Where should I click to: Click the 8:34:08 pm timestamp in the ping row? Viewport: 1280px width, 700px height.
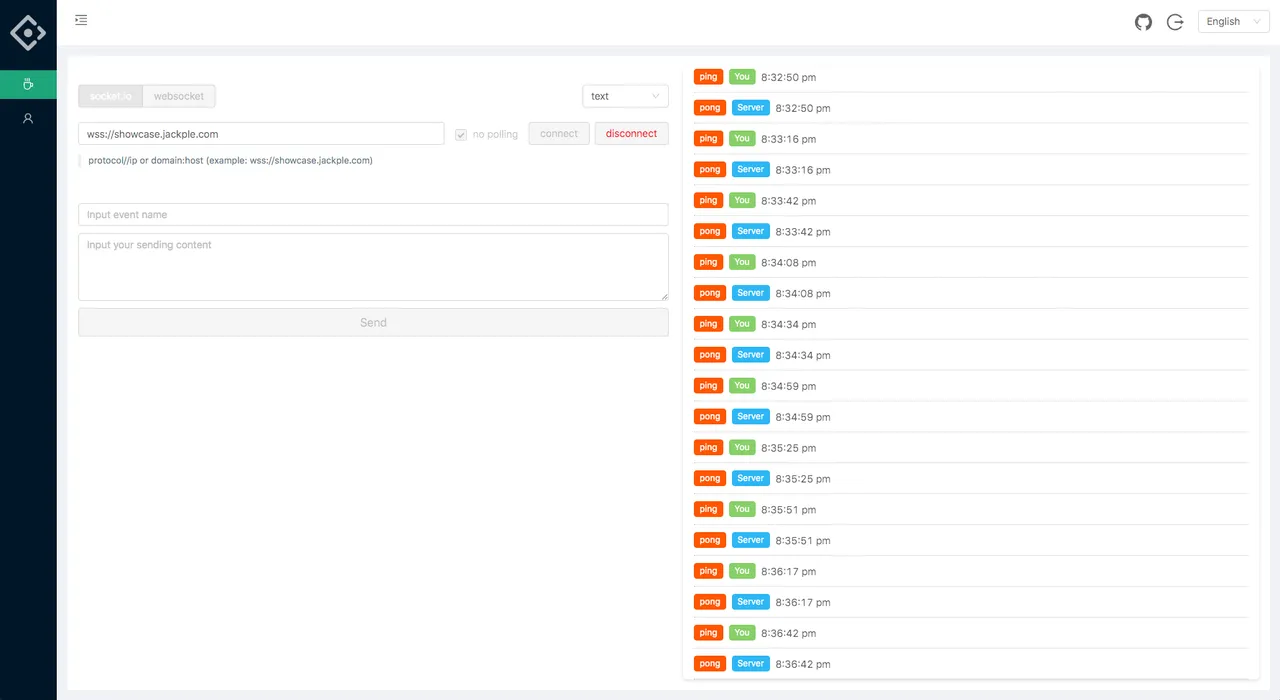(789, 263)
